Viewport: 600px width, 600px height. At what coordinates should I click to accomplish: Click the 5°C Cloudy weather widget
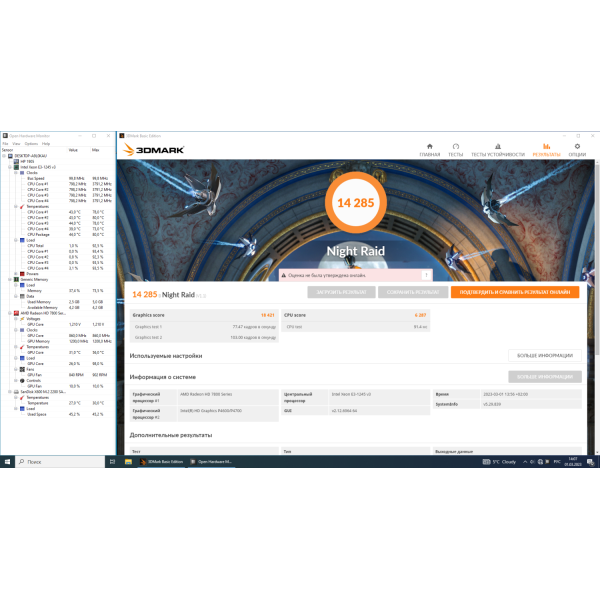click(x=499, y=462)
